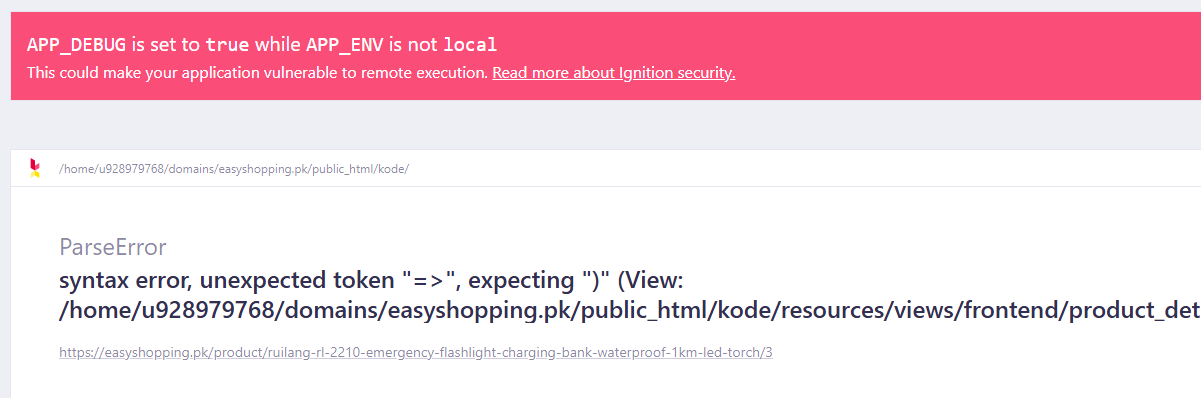Click the banner heading line about APP_DEBUG
This screenshot has height=398, width=1201.
coord(262,45)
